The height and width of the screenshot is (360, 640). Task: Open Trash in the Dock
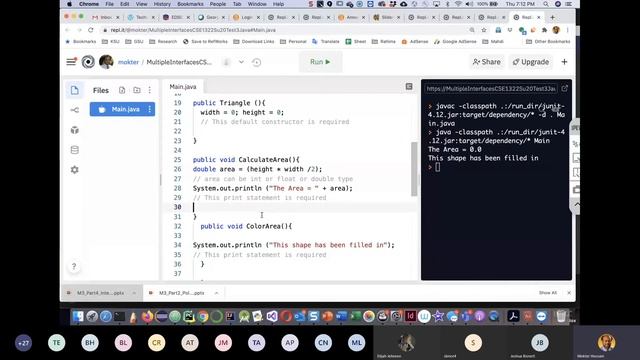561,316
